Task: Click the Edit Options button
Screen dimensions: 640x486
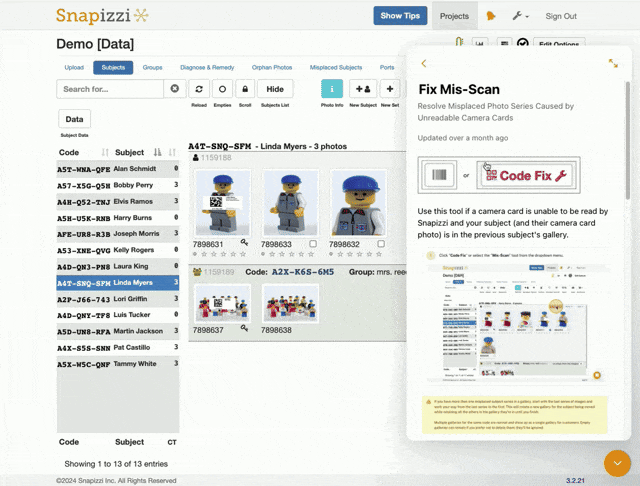Action: pos(559,43)
